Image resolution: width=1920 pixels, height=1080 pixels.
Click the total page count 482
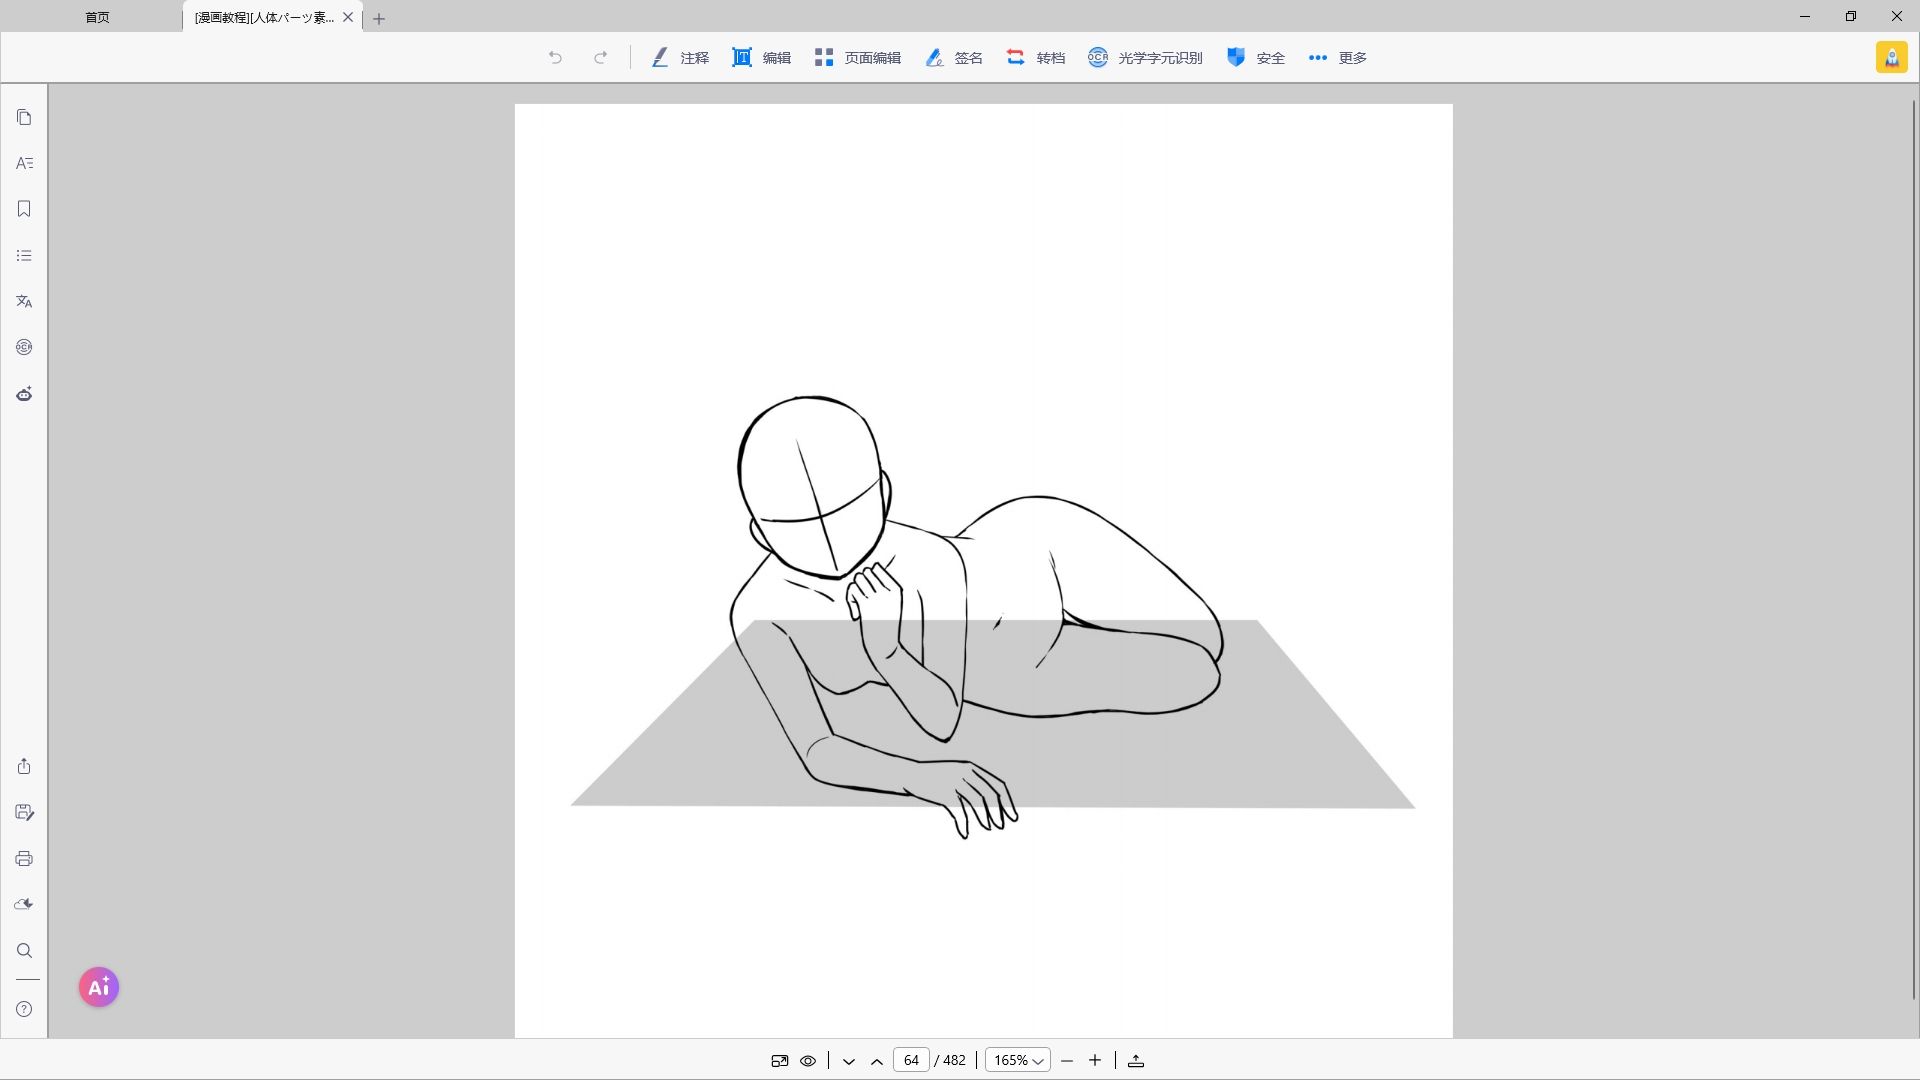click(x=955, y=1060)
